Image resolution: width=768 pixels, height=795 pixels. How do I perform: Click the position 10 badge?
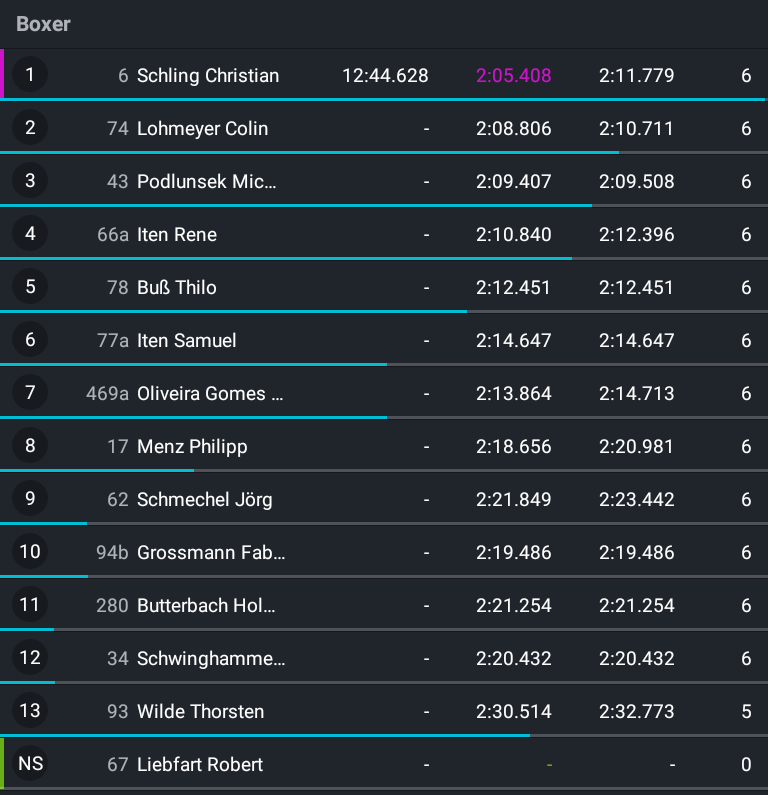point(30,552)
